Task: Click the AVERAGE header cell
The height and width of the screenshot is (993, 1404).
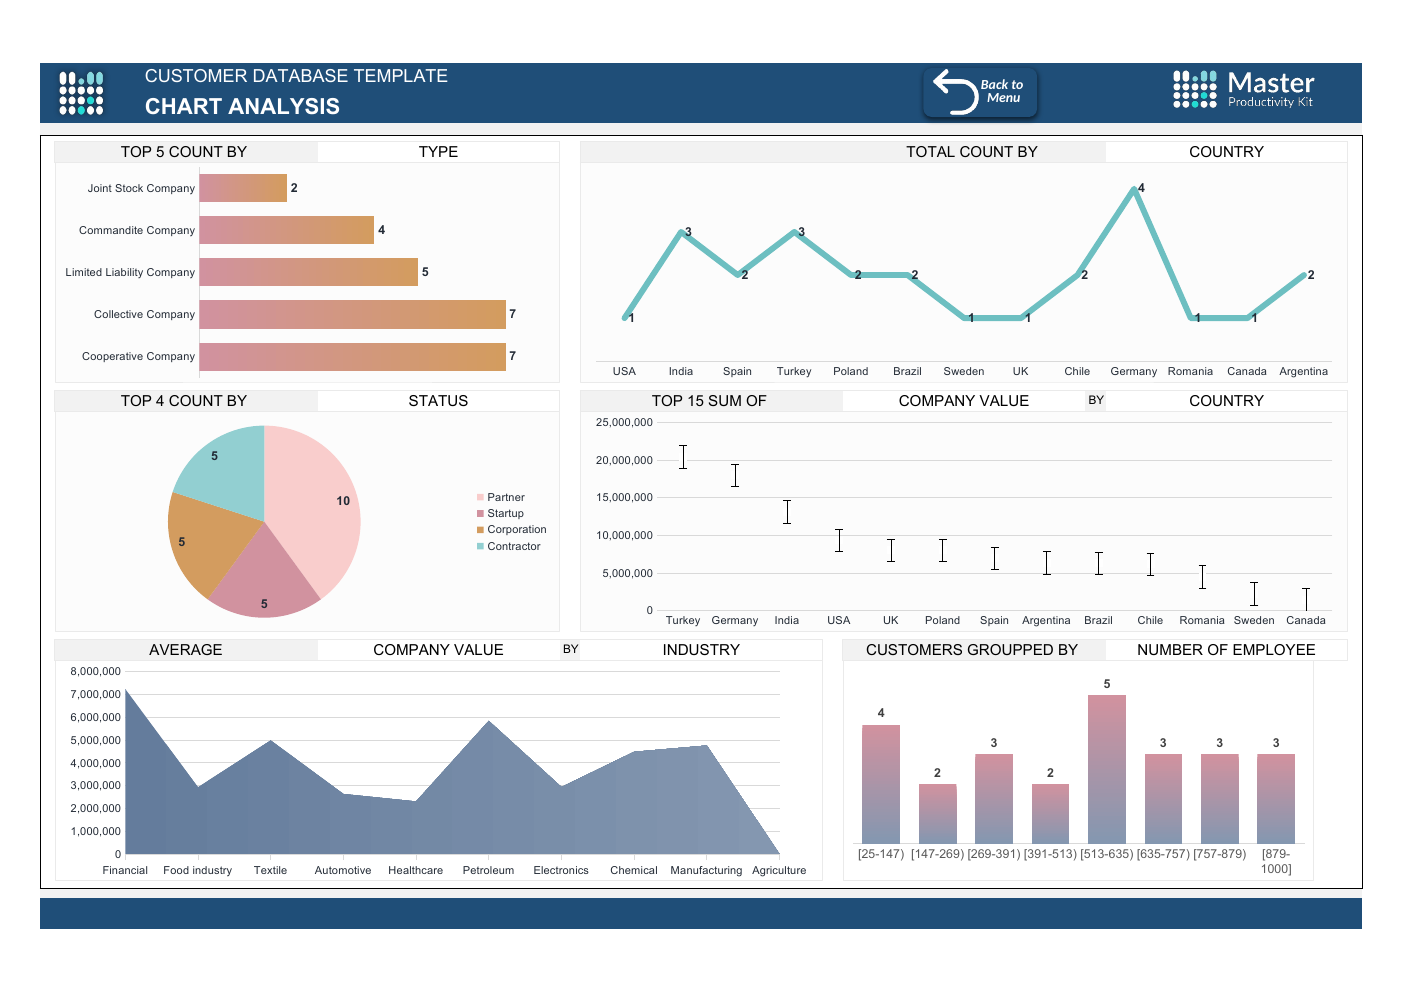Action: tap(186, 650)
